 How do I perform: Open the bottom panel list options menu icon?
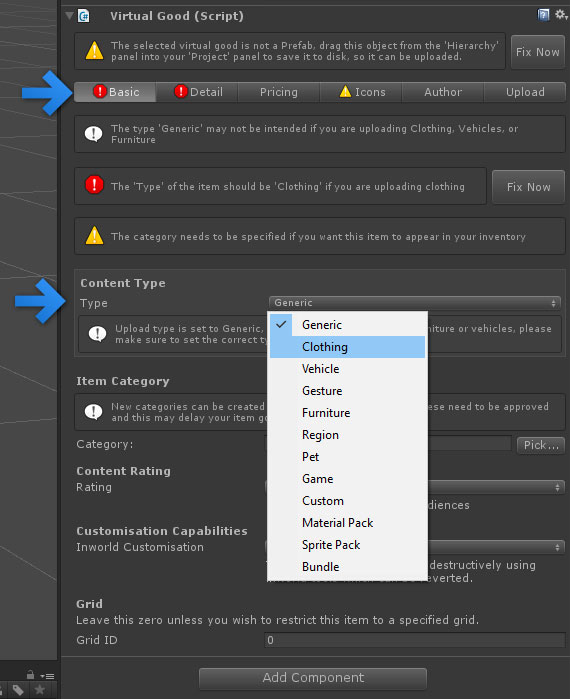[x=47, y=676]
